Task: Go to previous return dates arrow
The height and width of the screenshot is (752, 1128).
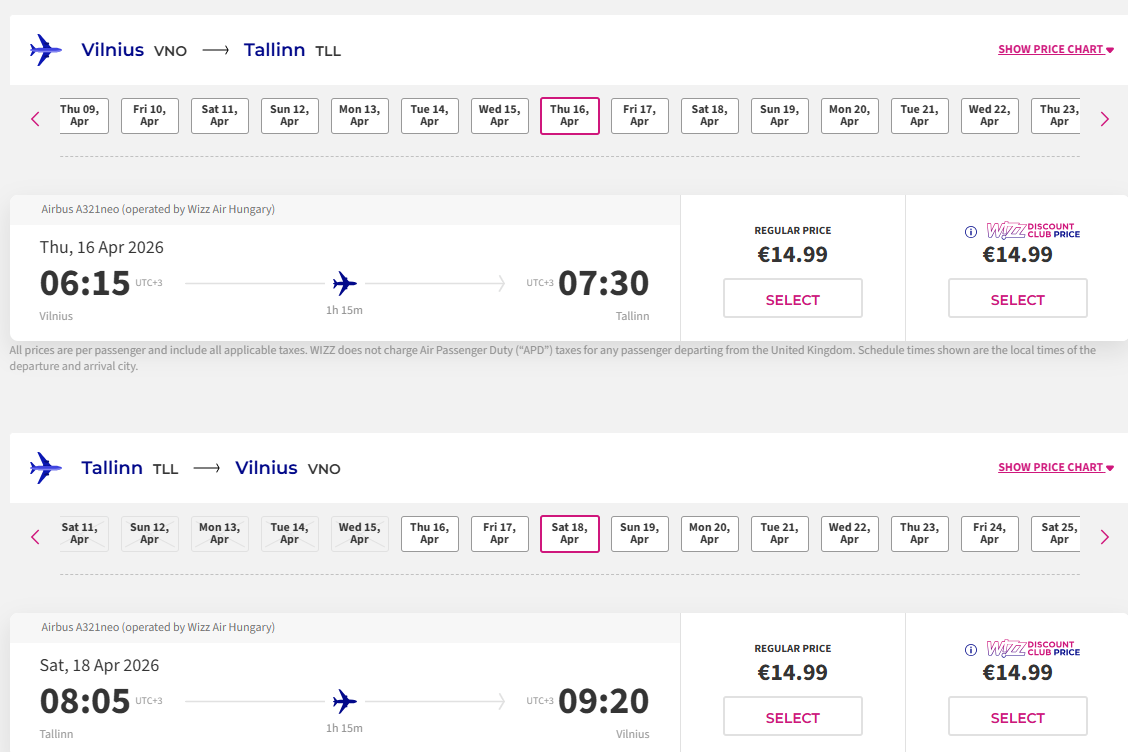Action: [x=35, y=537]
